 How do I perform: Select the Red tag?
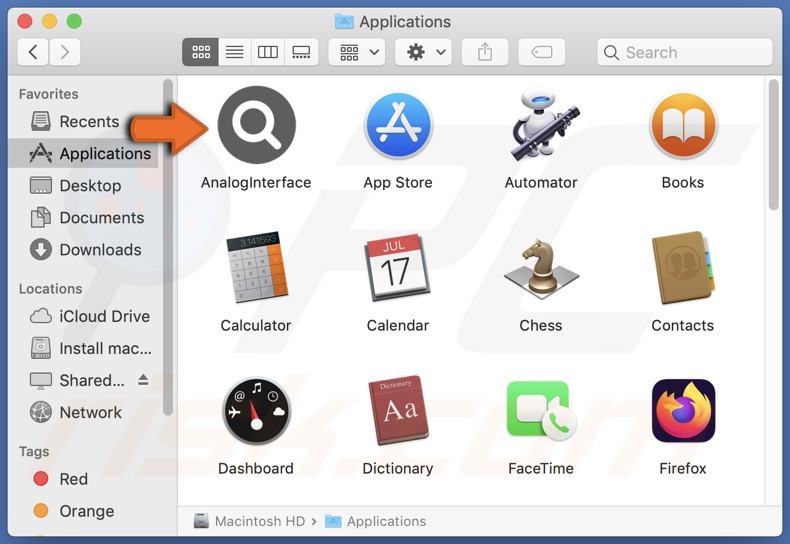[73, 479]
